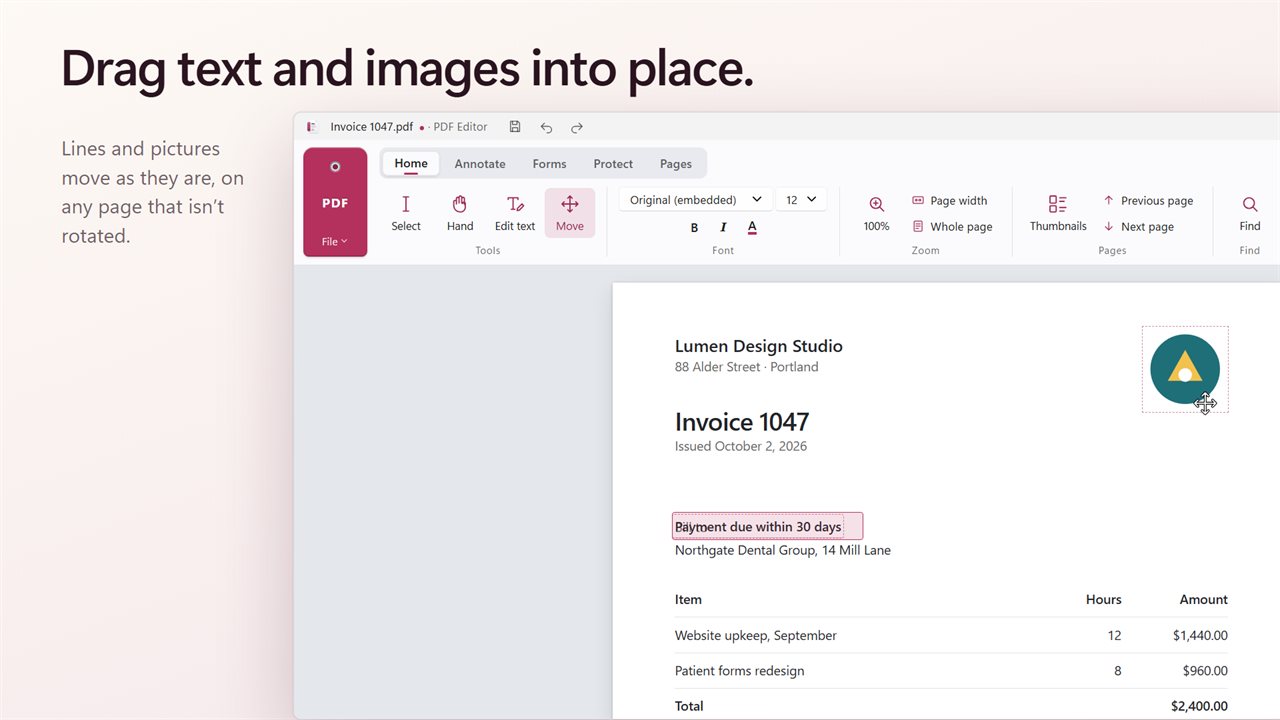The height and width of the screenshot is (720, 1280).
Task: Choose the Edit text tool
Action: tap(515, 213)
